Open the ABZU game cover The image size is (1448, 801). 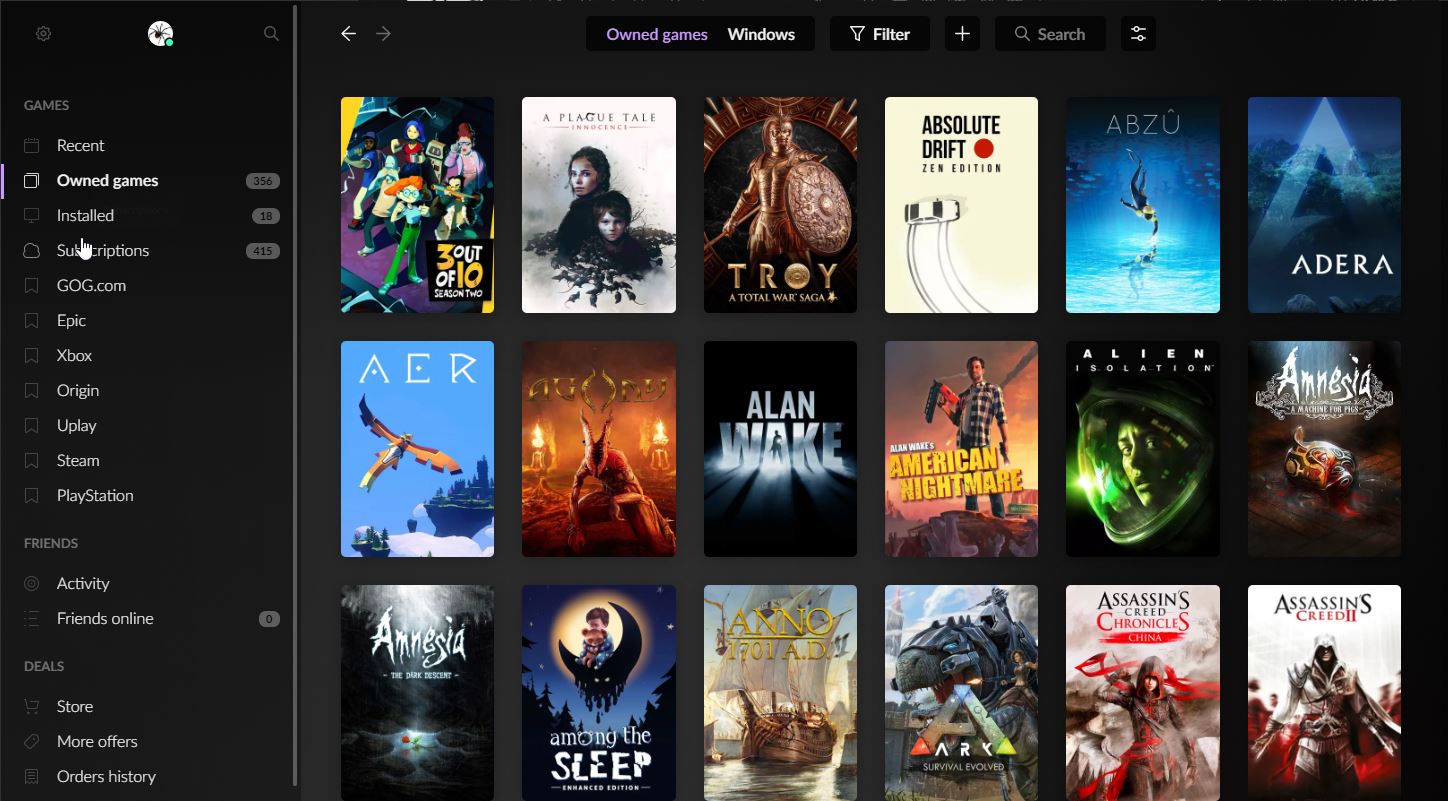1143,205
